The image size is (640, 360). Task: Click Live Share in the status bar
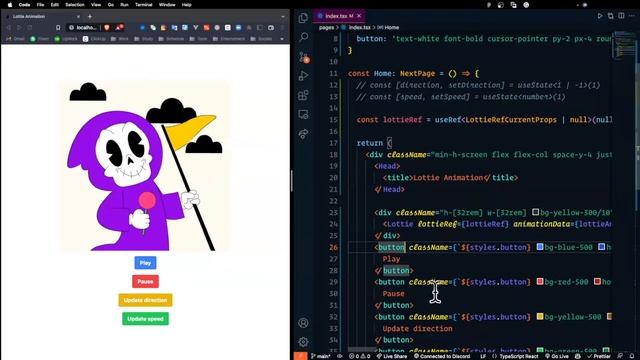391,356
